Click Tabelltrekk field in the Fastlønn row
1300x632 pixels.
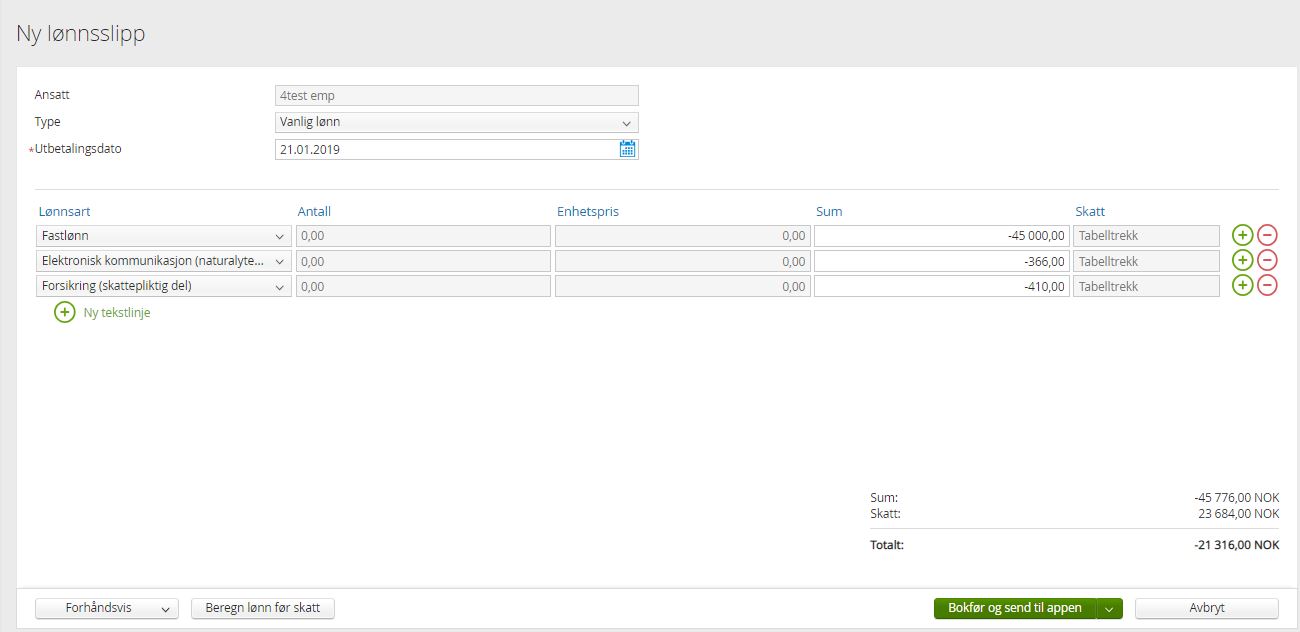point(1146,236)
